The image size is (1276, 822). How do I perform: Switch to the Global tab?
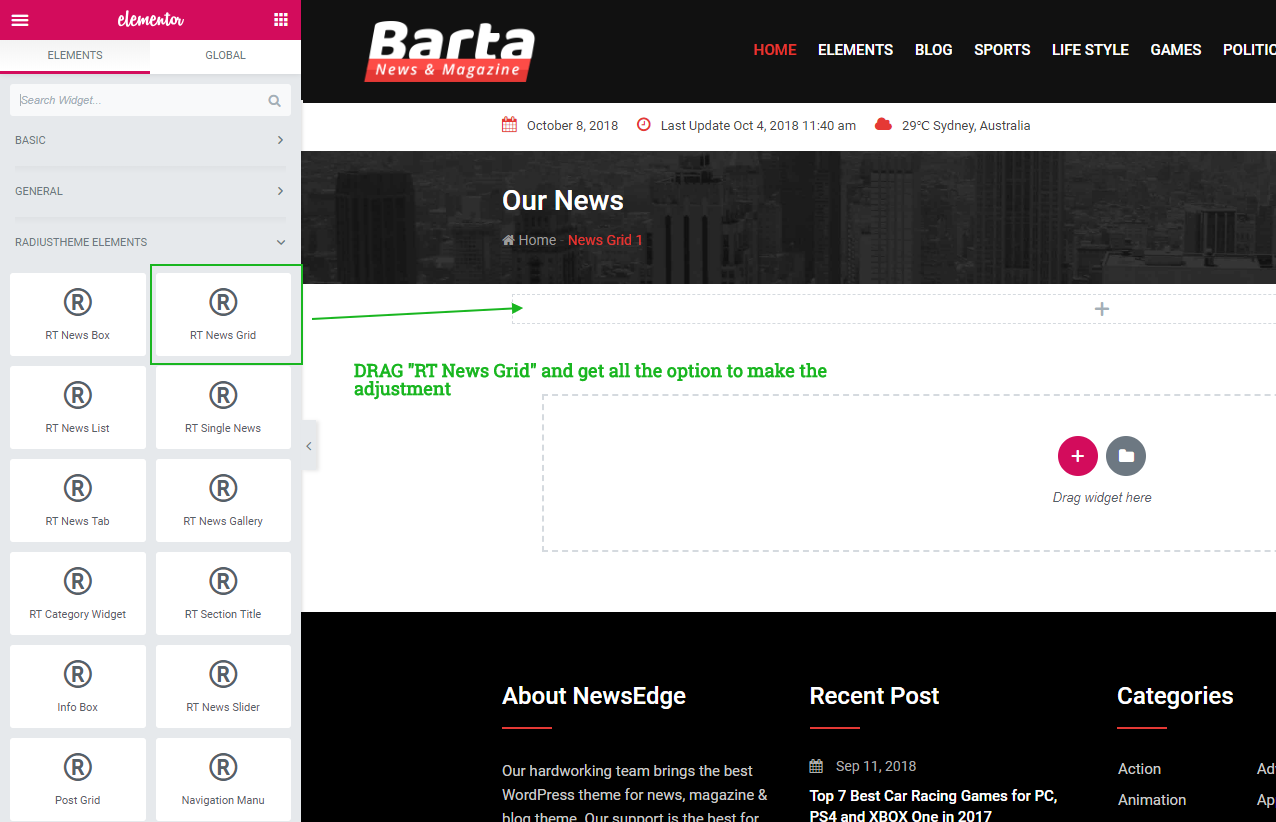[x=225, y=55]
